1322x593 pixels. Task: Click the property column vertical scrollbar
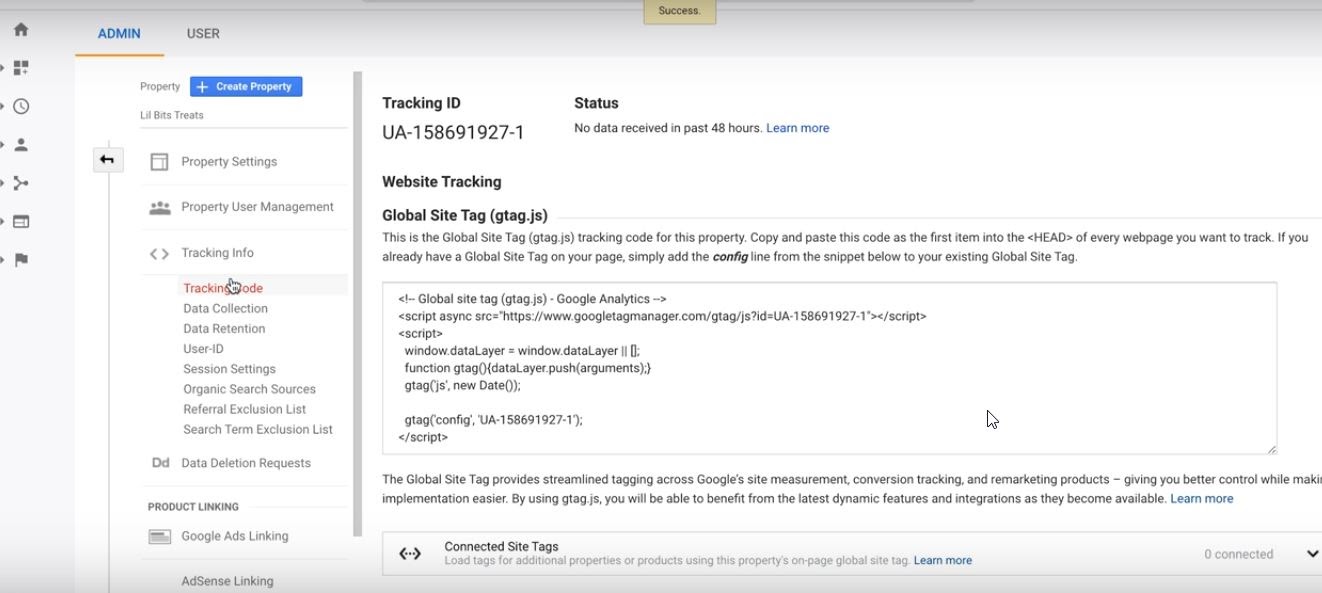(357, 300)
